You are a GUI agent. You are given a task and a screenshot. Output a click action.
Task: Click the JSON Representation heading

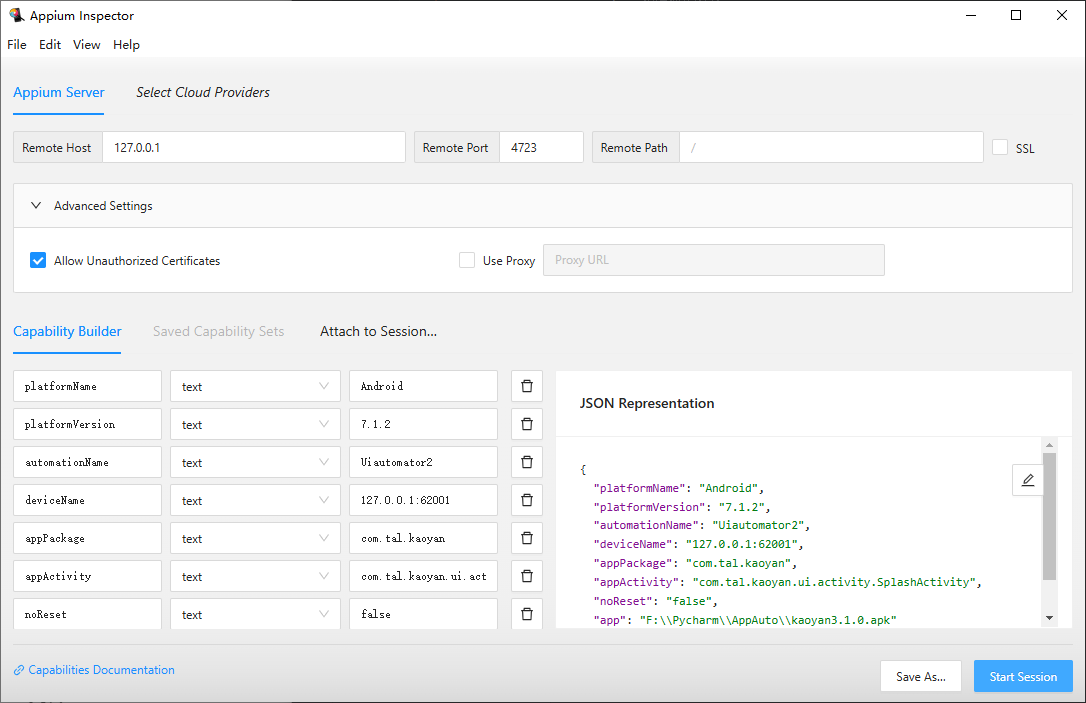647,403
